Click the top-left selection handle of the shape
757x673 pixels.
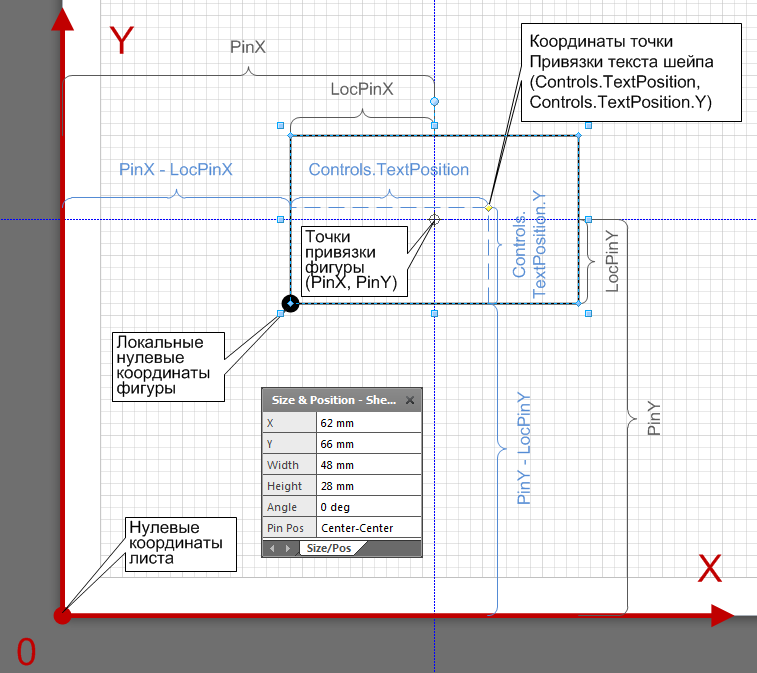[x=280, y=126]
